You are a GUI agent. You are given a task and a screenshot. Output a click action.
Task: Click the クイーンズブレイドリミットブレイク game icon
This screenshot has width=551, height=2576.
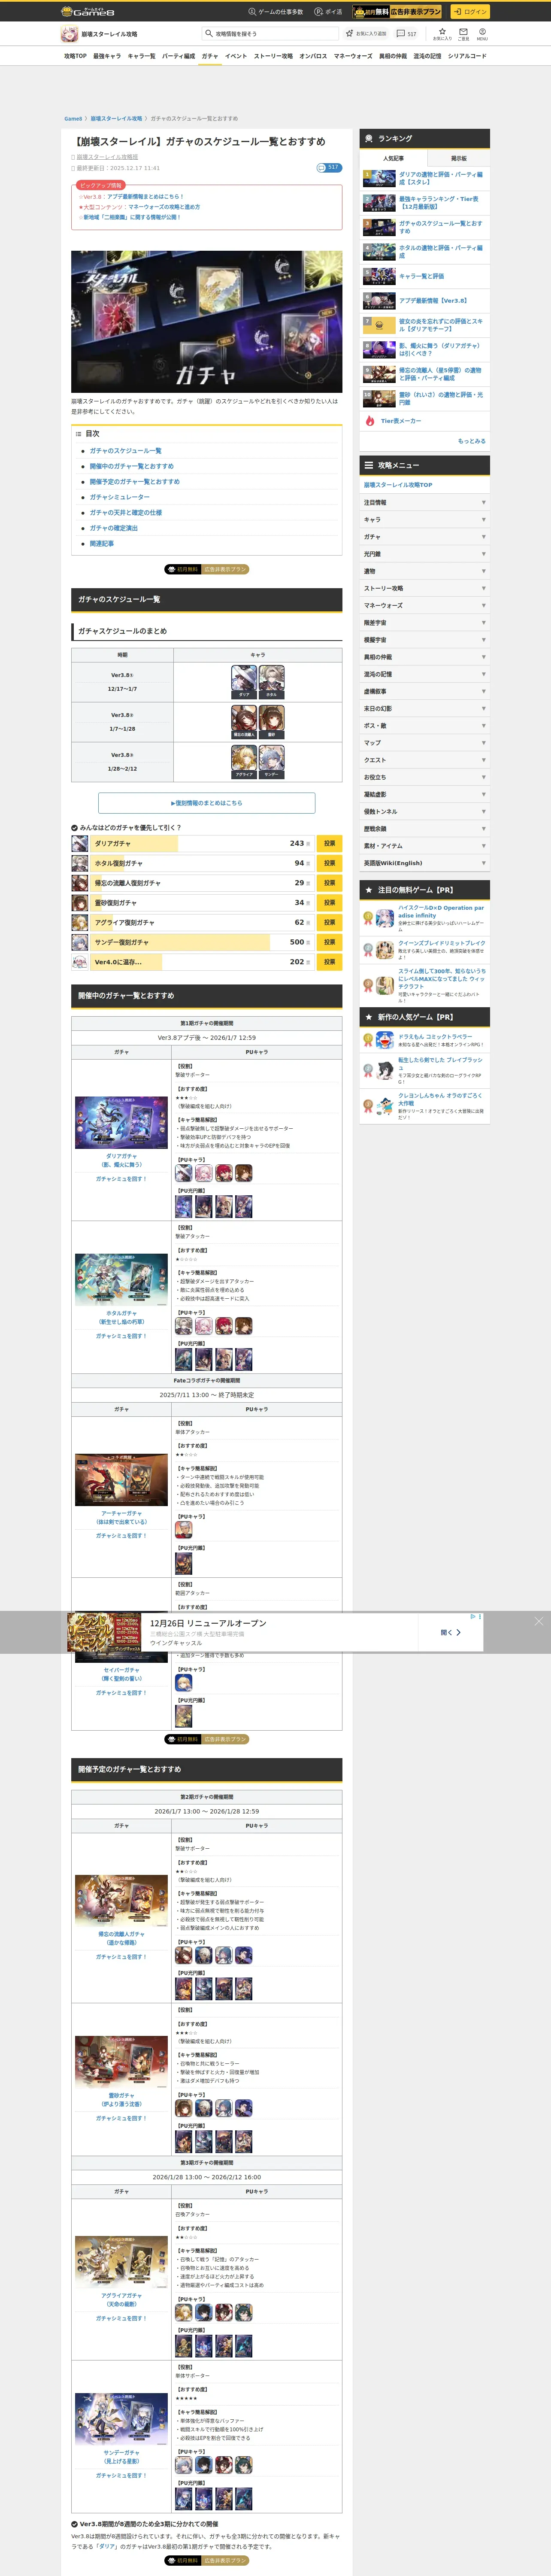[384, 950]
